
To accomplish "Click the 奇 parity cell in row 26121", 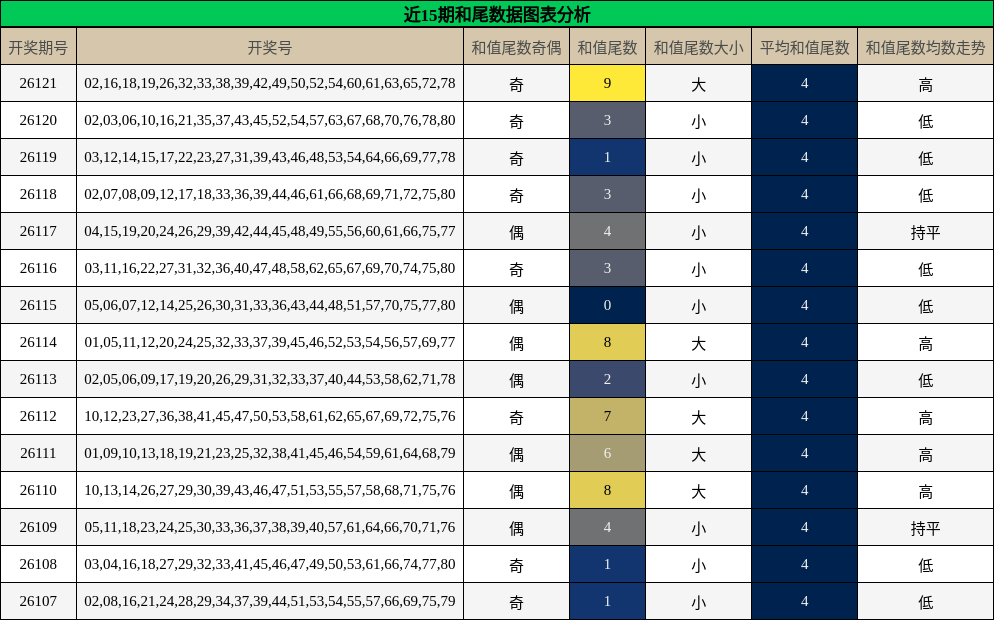I will tap(516, 84).
